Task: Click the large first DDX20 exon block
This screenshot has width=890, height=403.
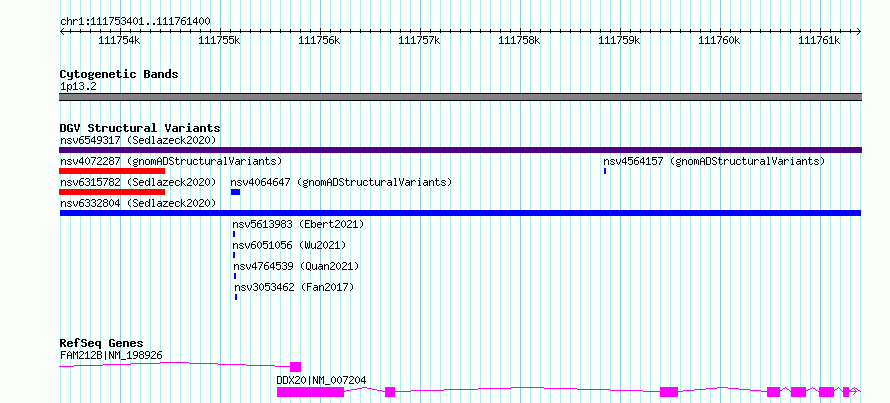Action: point(310,392)
